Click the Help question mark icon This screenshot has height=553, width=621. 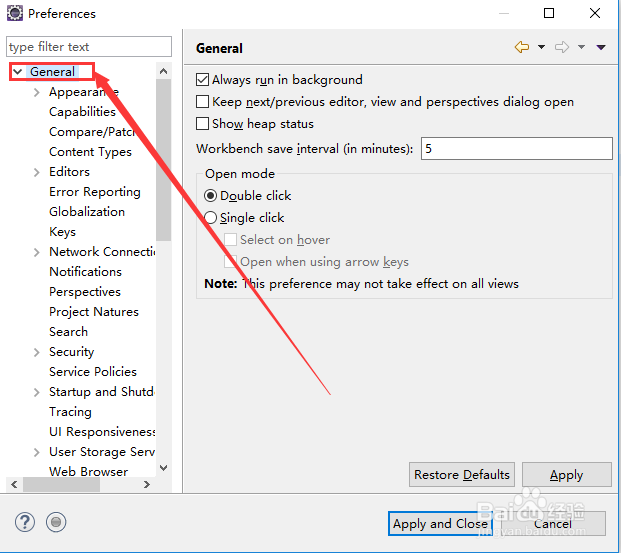point(25,522)
